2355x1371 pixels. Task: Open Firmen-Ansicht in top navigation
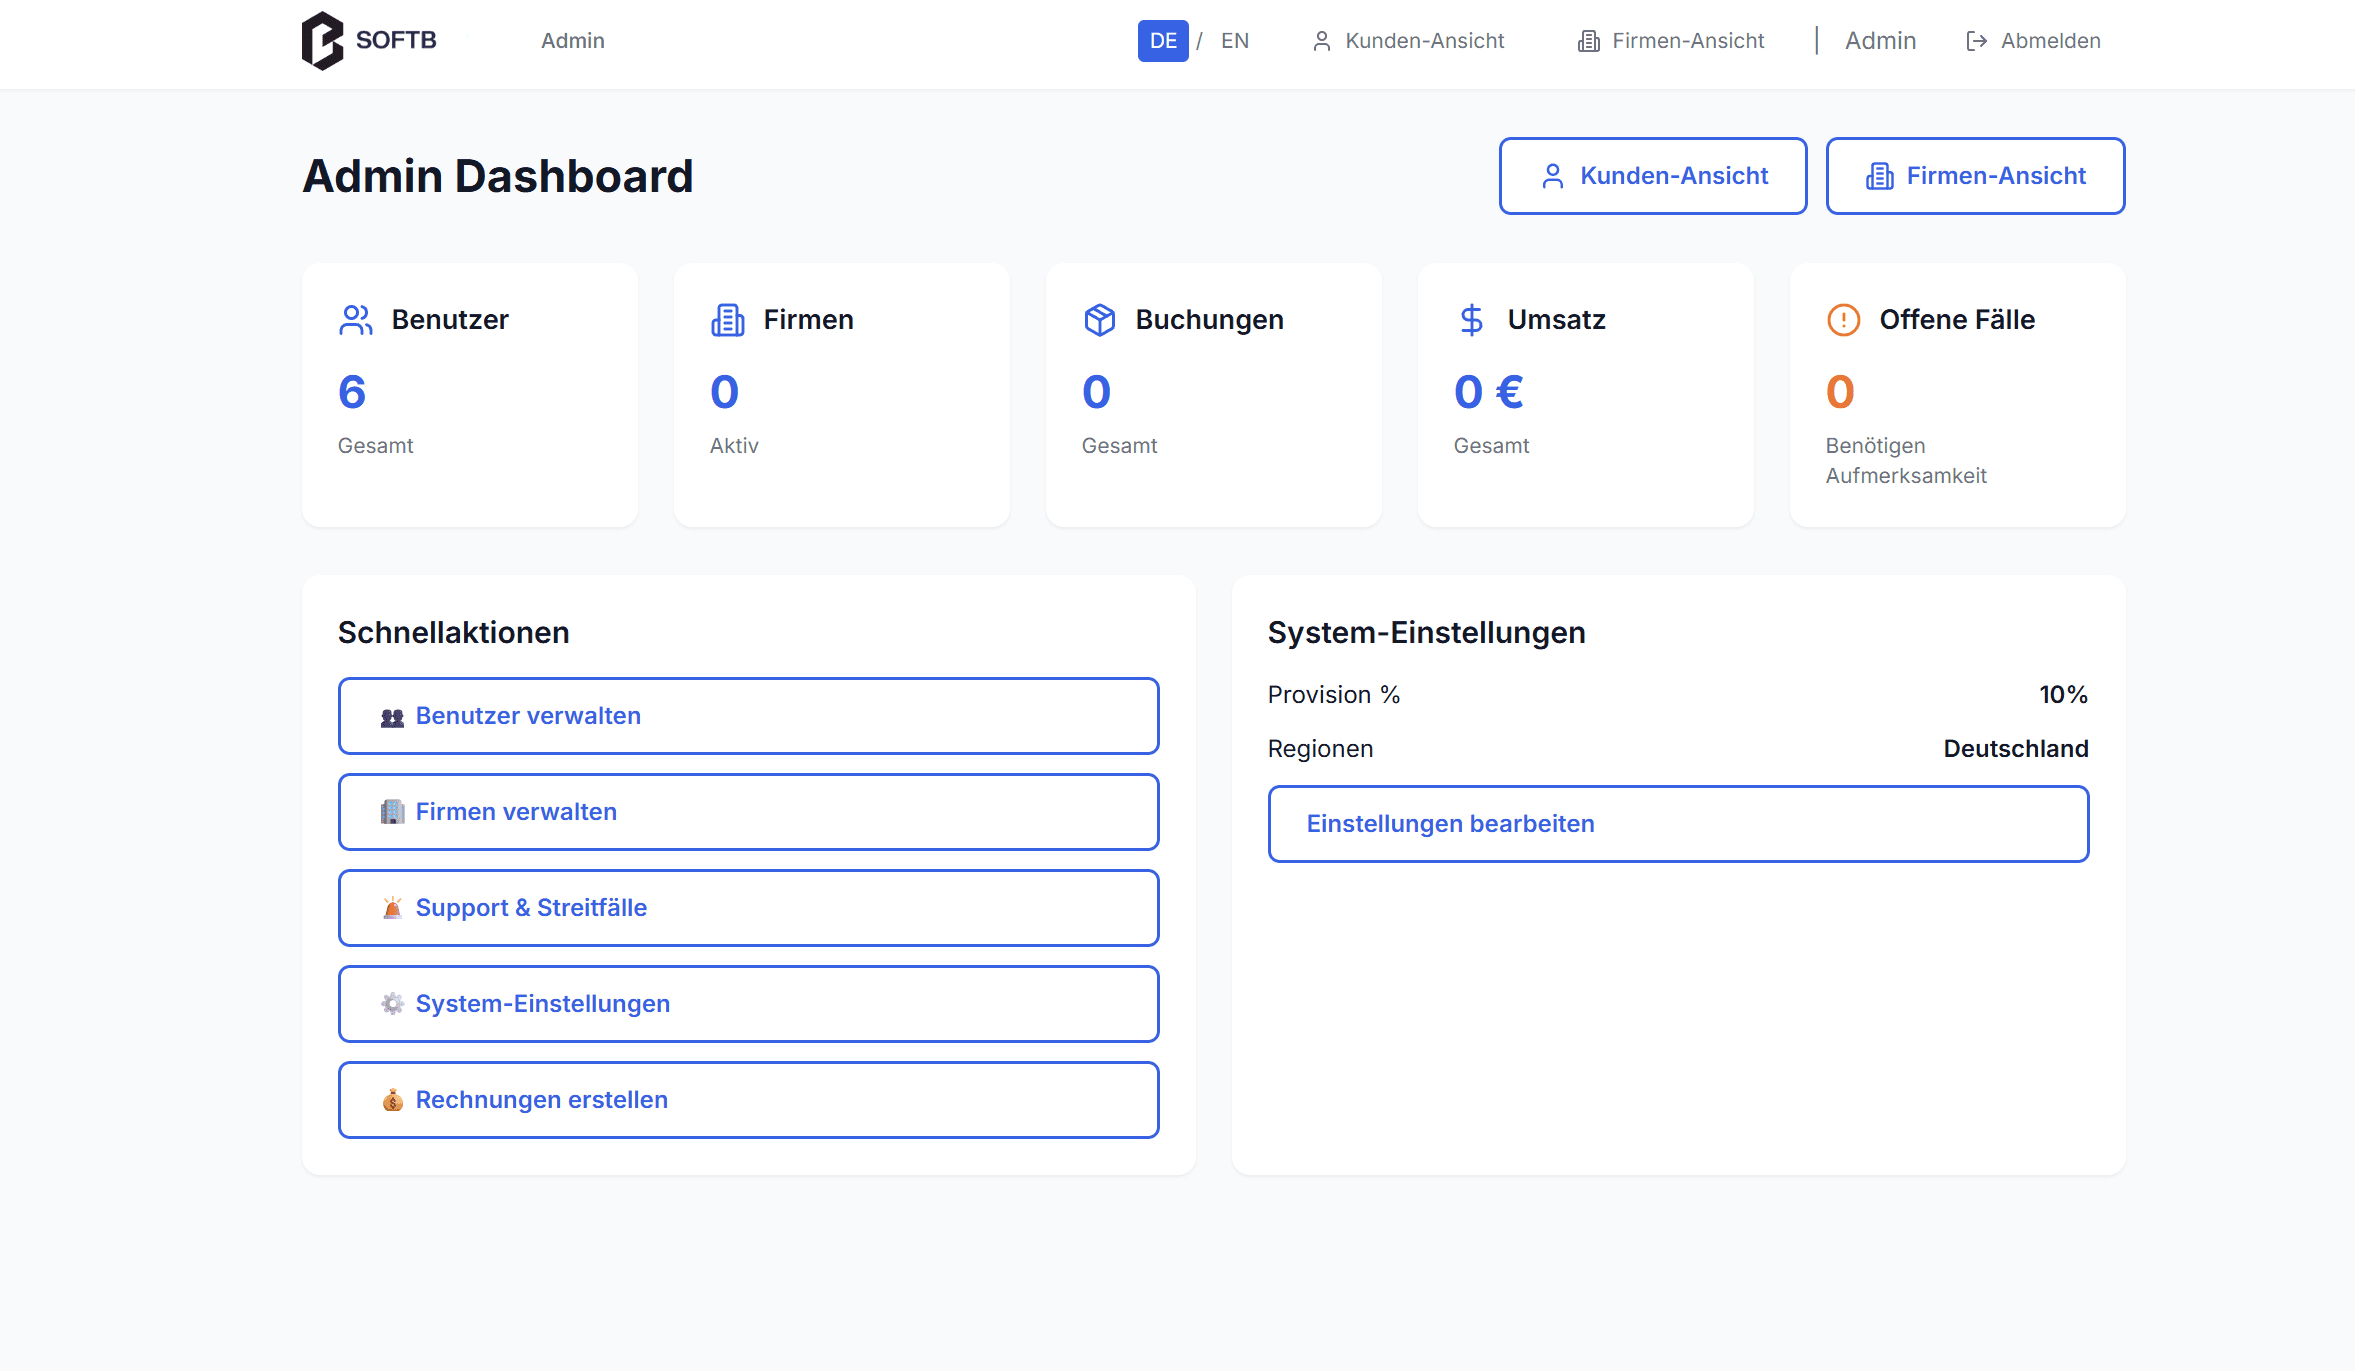pos(1671,41)
